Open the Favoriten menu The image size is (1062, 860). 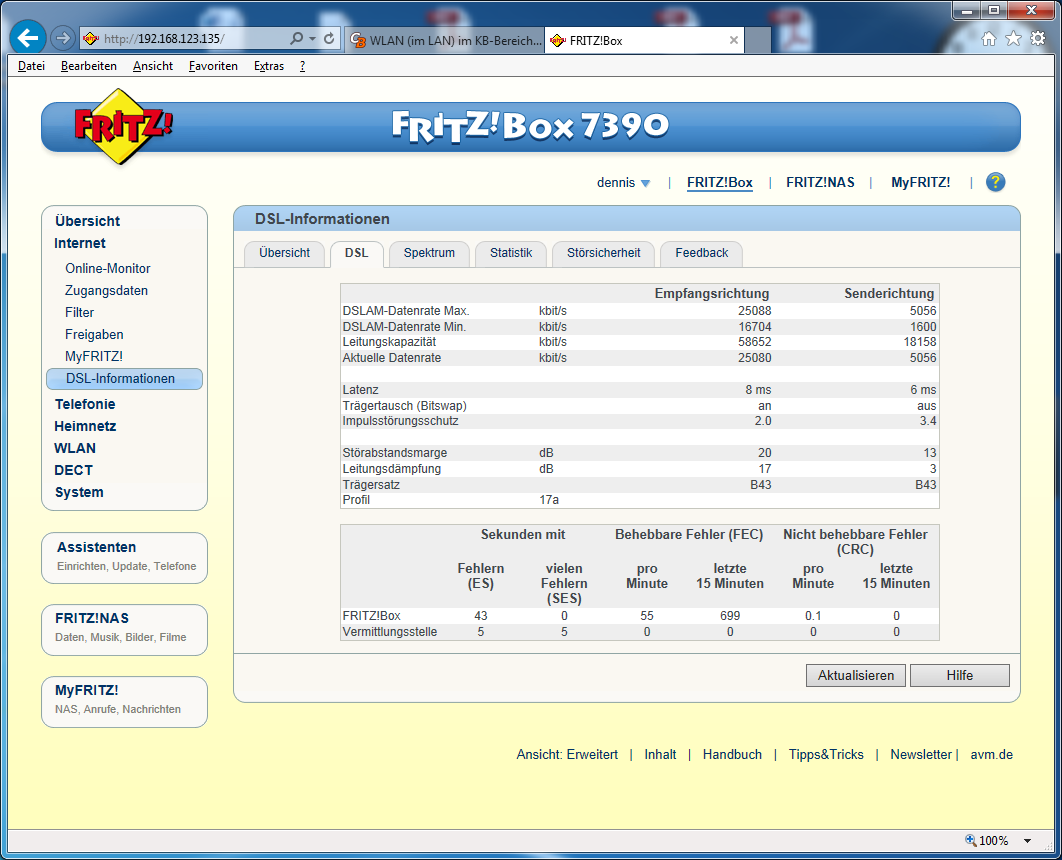213,66
